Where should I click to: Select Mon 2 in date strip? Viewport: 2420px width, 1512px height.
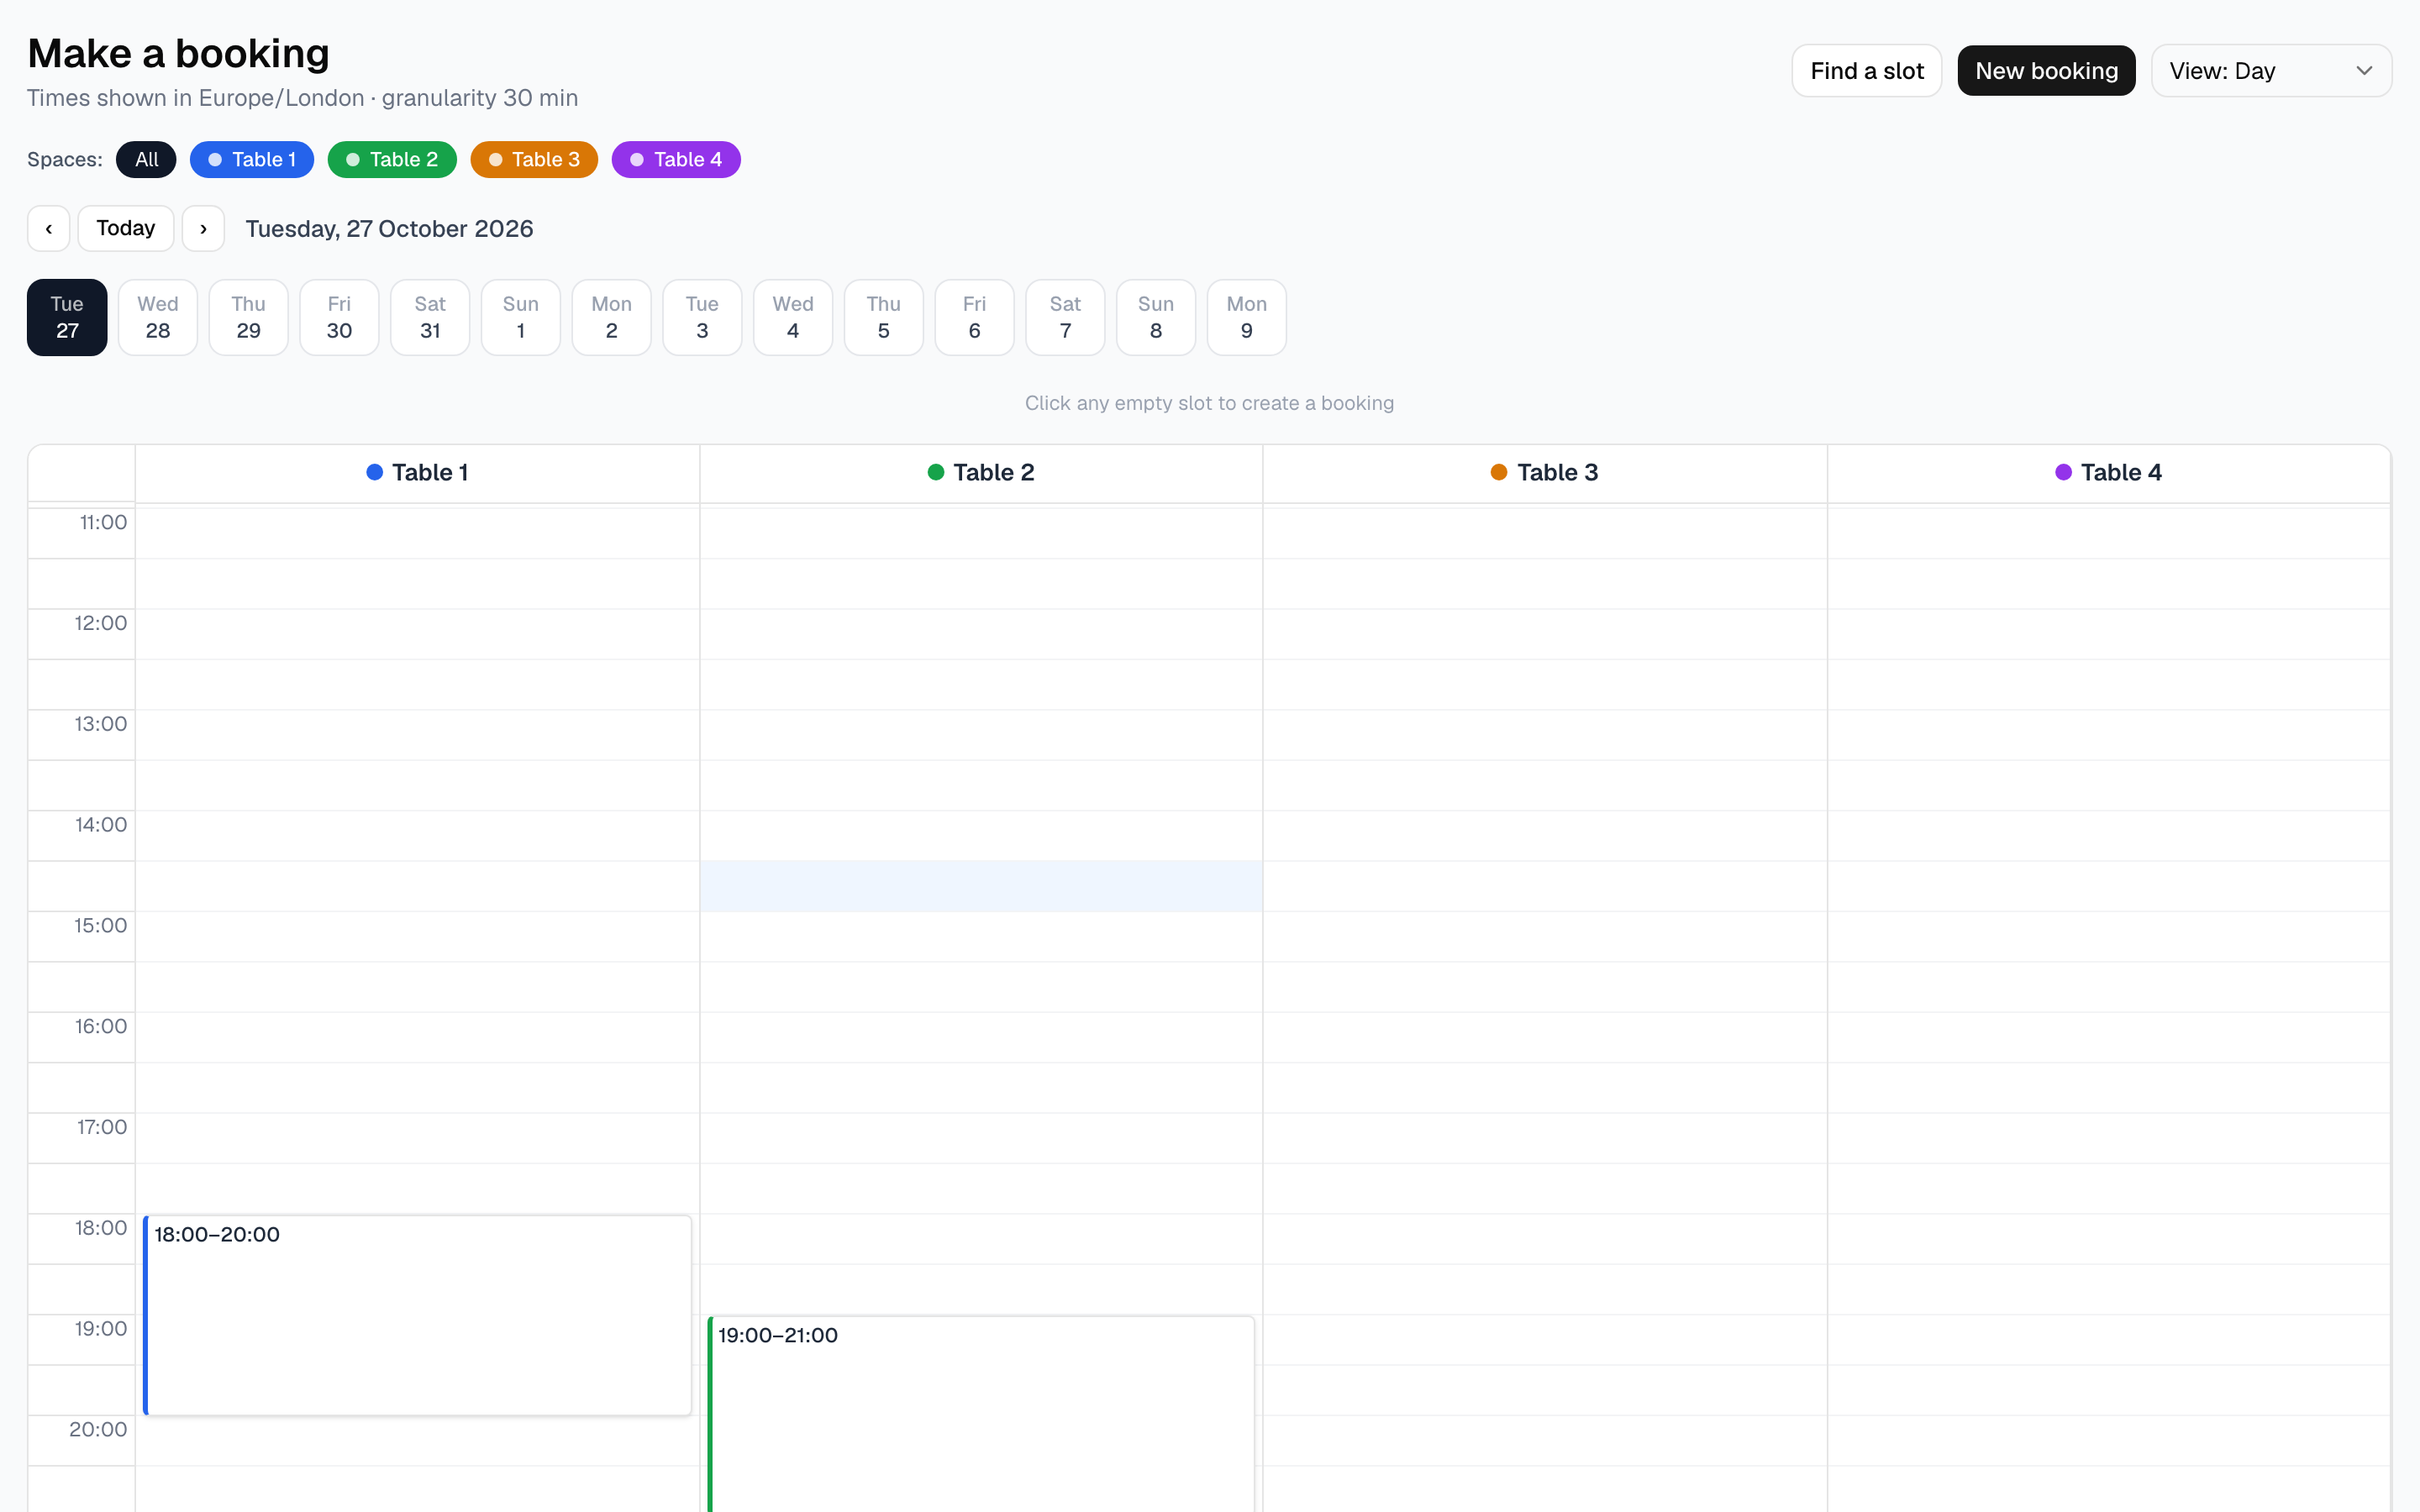click(x=612, y=317)
